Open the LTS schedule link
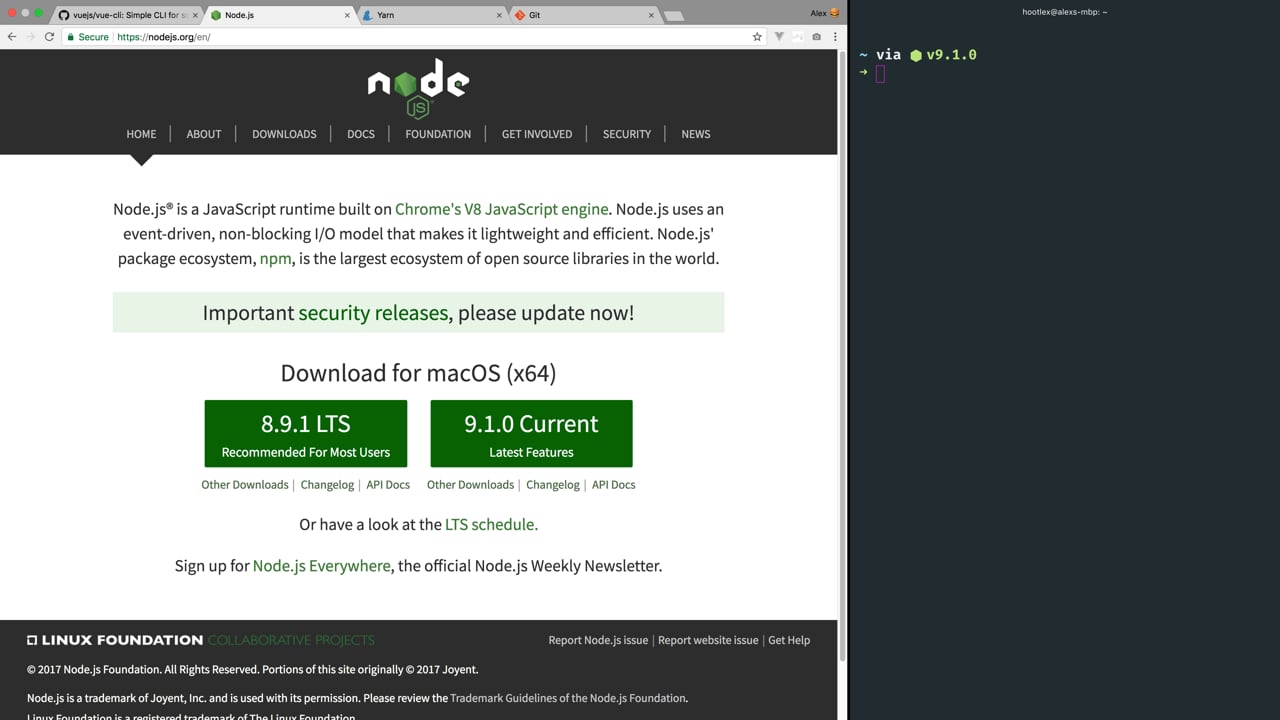This screenshot has height=720, width=1280. [491, 524]
